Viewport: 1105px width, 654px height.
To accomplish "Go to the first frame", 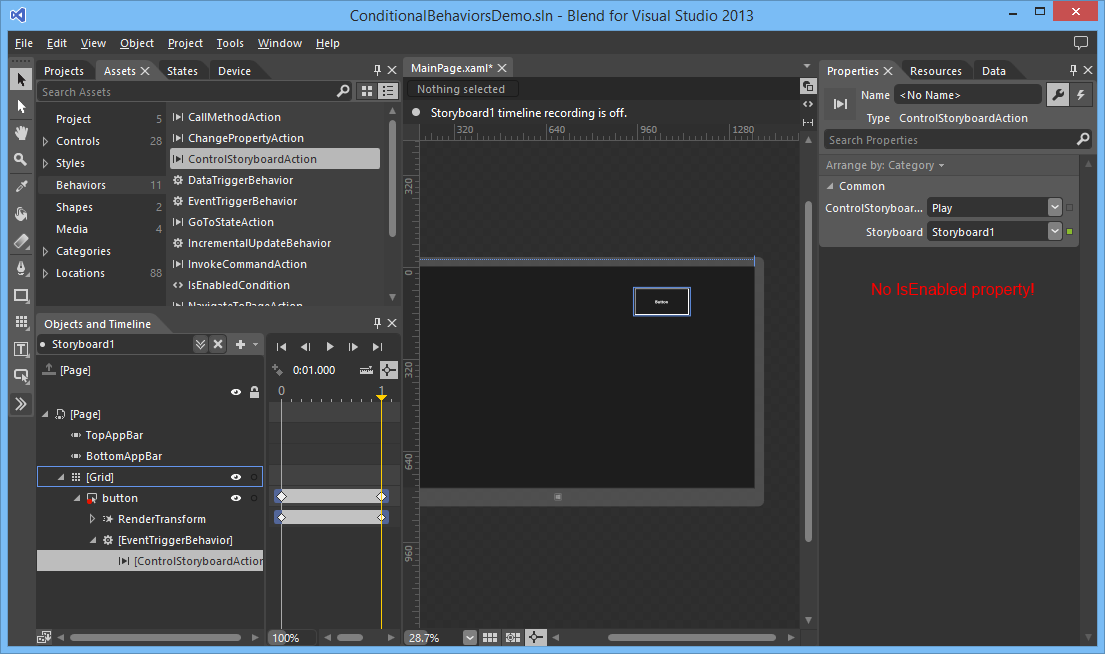I will (281, 346).
